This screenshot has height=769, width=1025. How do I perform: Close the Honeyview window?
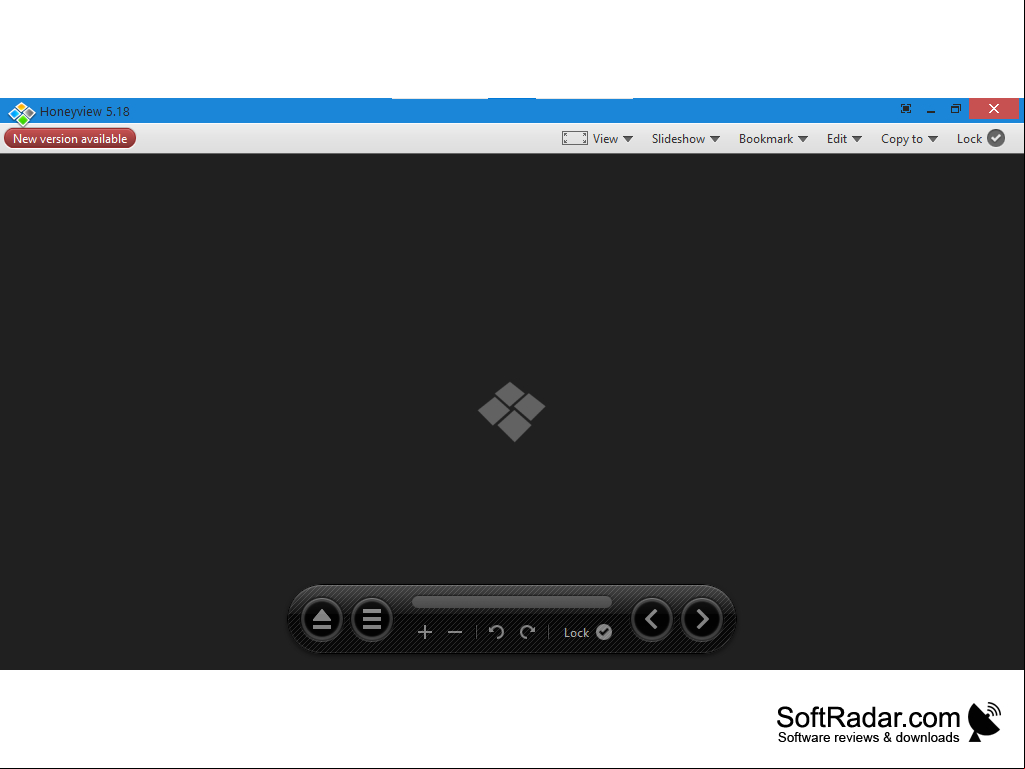click(994, 109)
